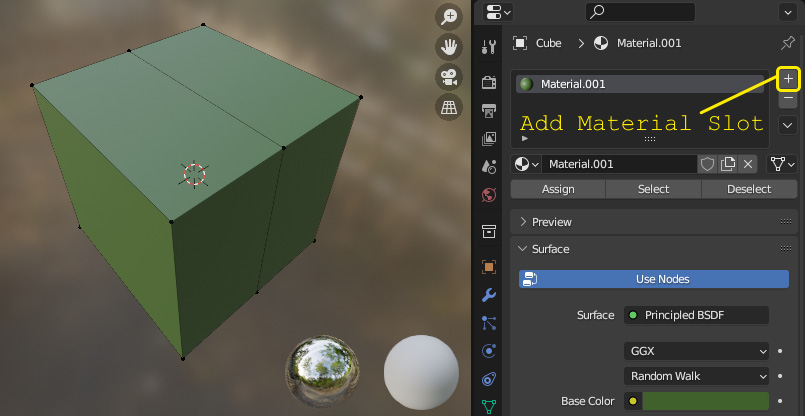Duplicate material with new material icon
Viewport: 805px width, 416px height.
[727, 164]
